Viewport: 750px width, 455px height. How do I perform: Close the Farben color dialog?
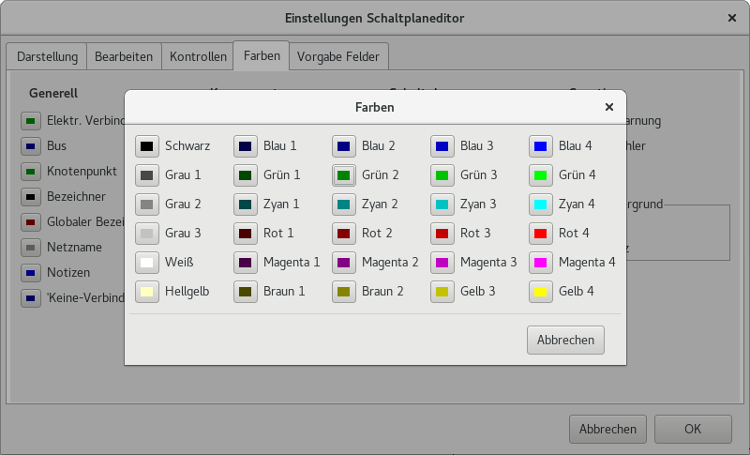tap(609, 107)
